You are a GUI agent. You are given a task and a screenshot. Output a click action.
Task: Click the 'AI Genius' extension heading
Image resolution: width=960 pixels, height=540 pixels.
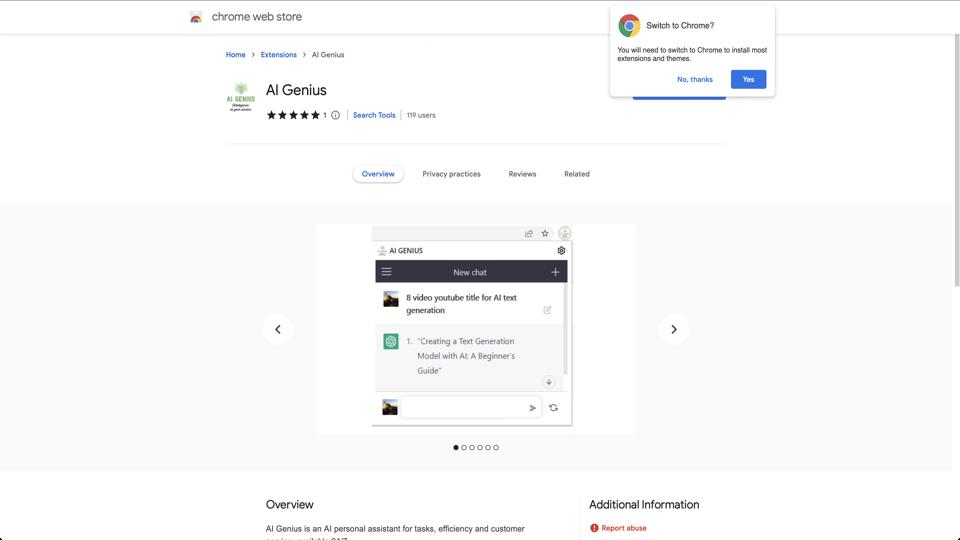point(296,90)
